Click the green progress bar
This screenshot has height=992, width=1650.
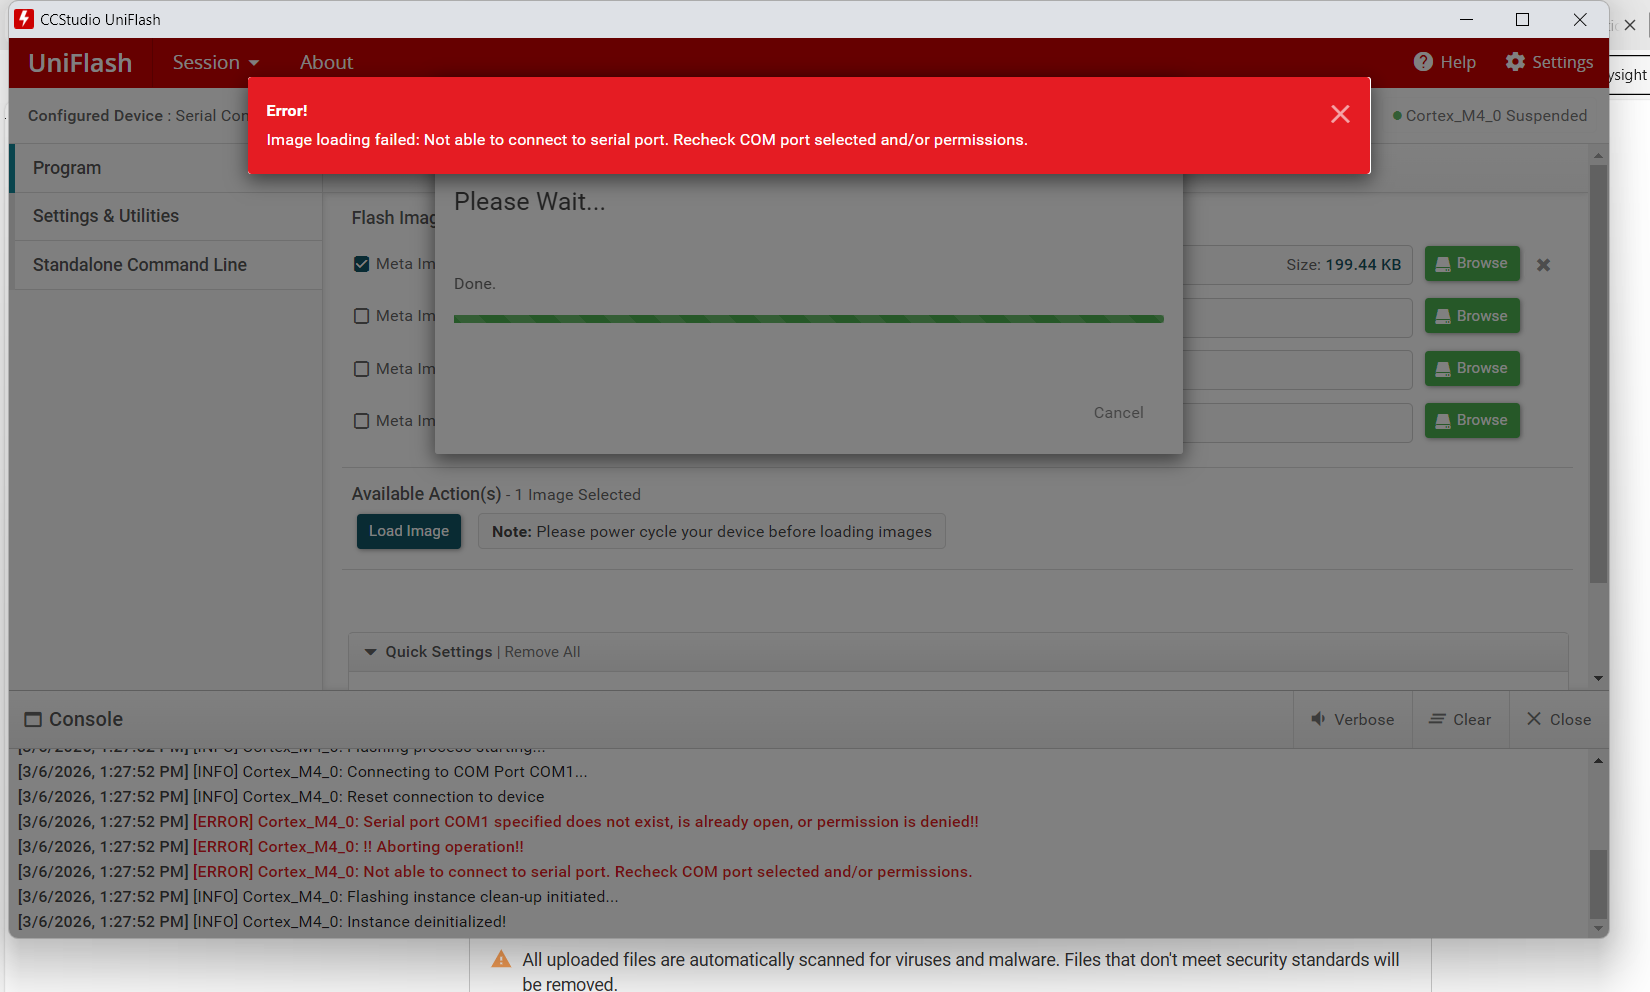click(x=808, y=319)
